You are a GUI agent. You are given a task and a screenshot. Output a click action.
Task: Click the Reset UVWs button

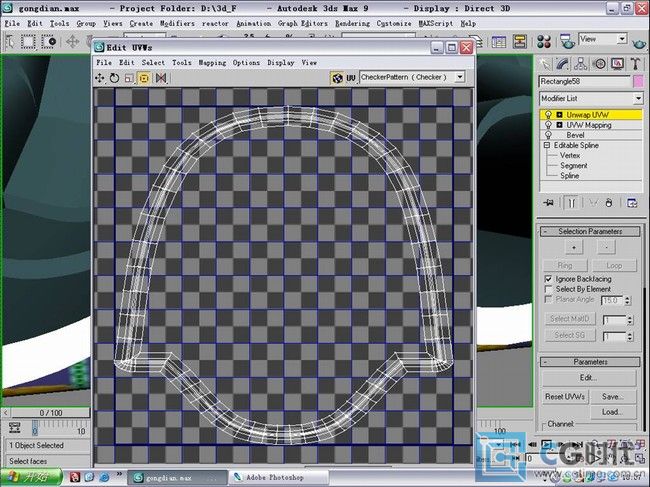565,397
